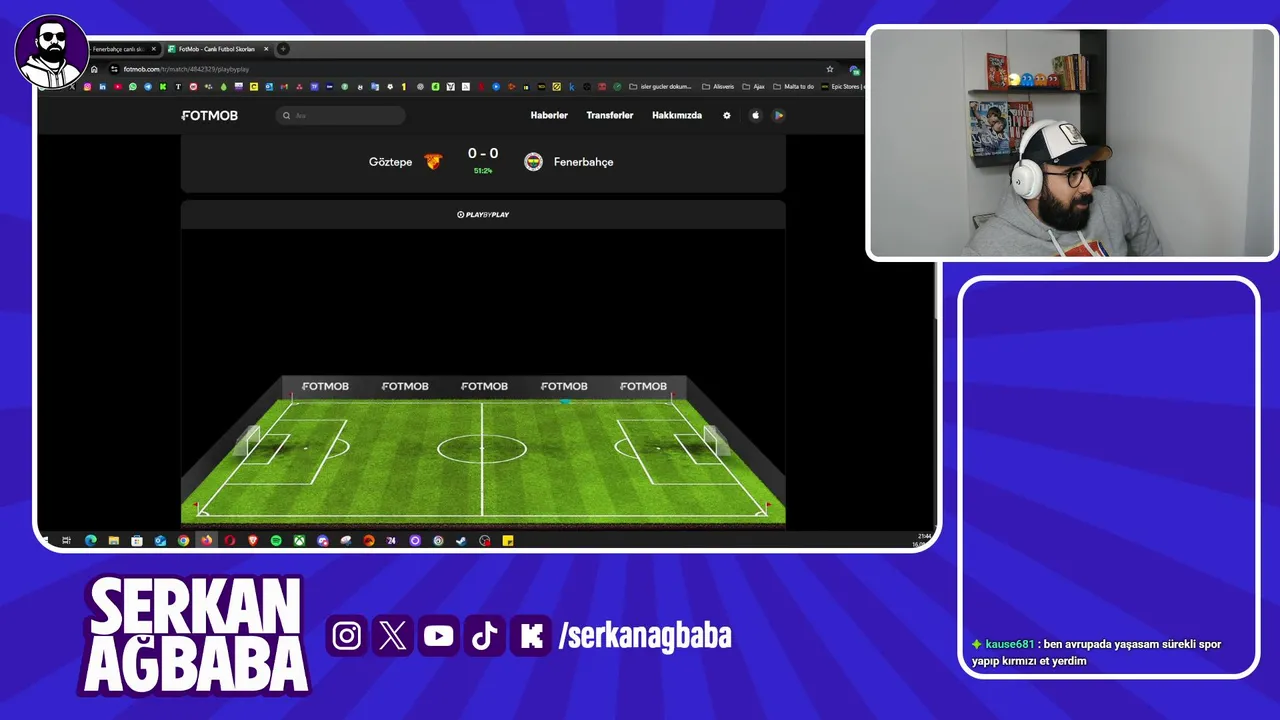Click the Apple App Store icon
Viewport: 1280px width, 720px height.
755,115
